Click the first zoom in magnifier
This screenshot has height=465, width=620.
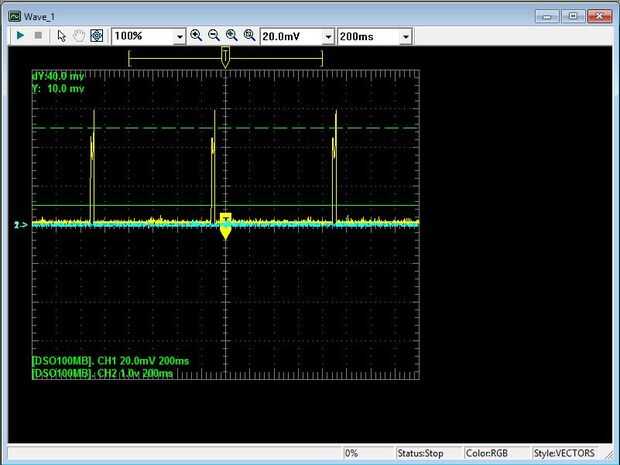196,35
